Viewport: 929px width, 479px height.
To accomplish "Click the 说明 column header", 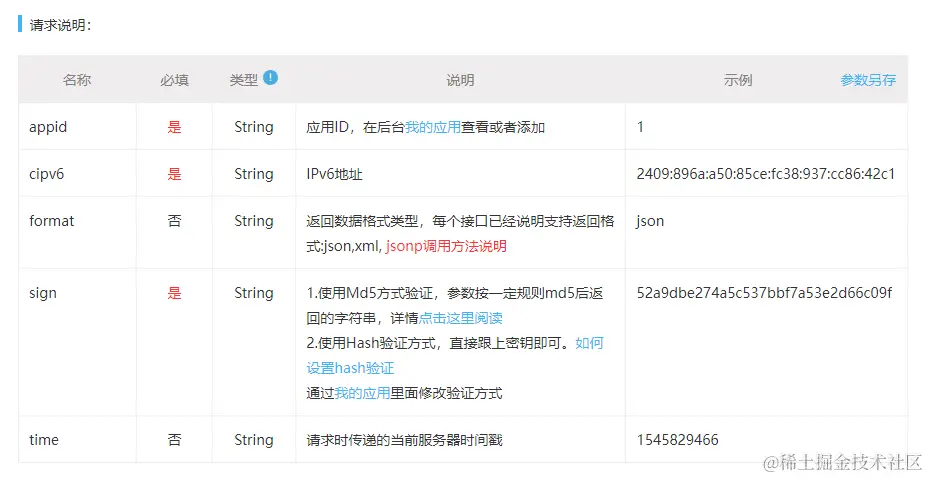I will pos(460,80).
